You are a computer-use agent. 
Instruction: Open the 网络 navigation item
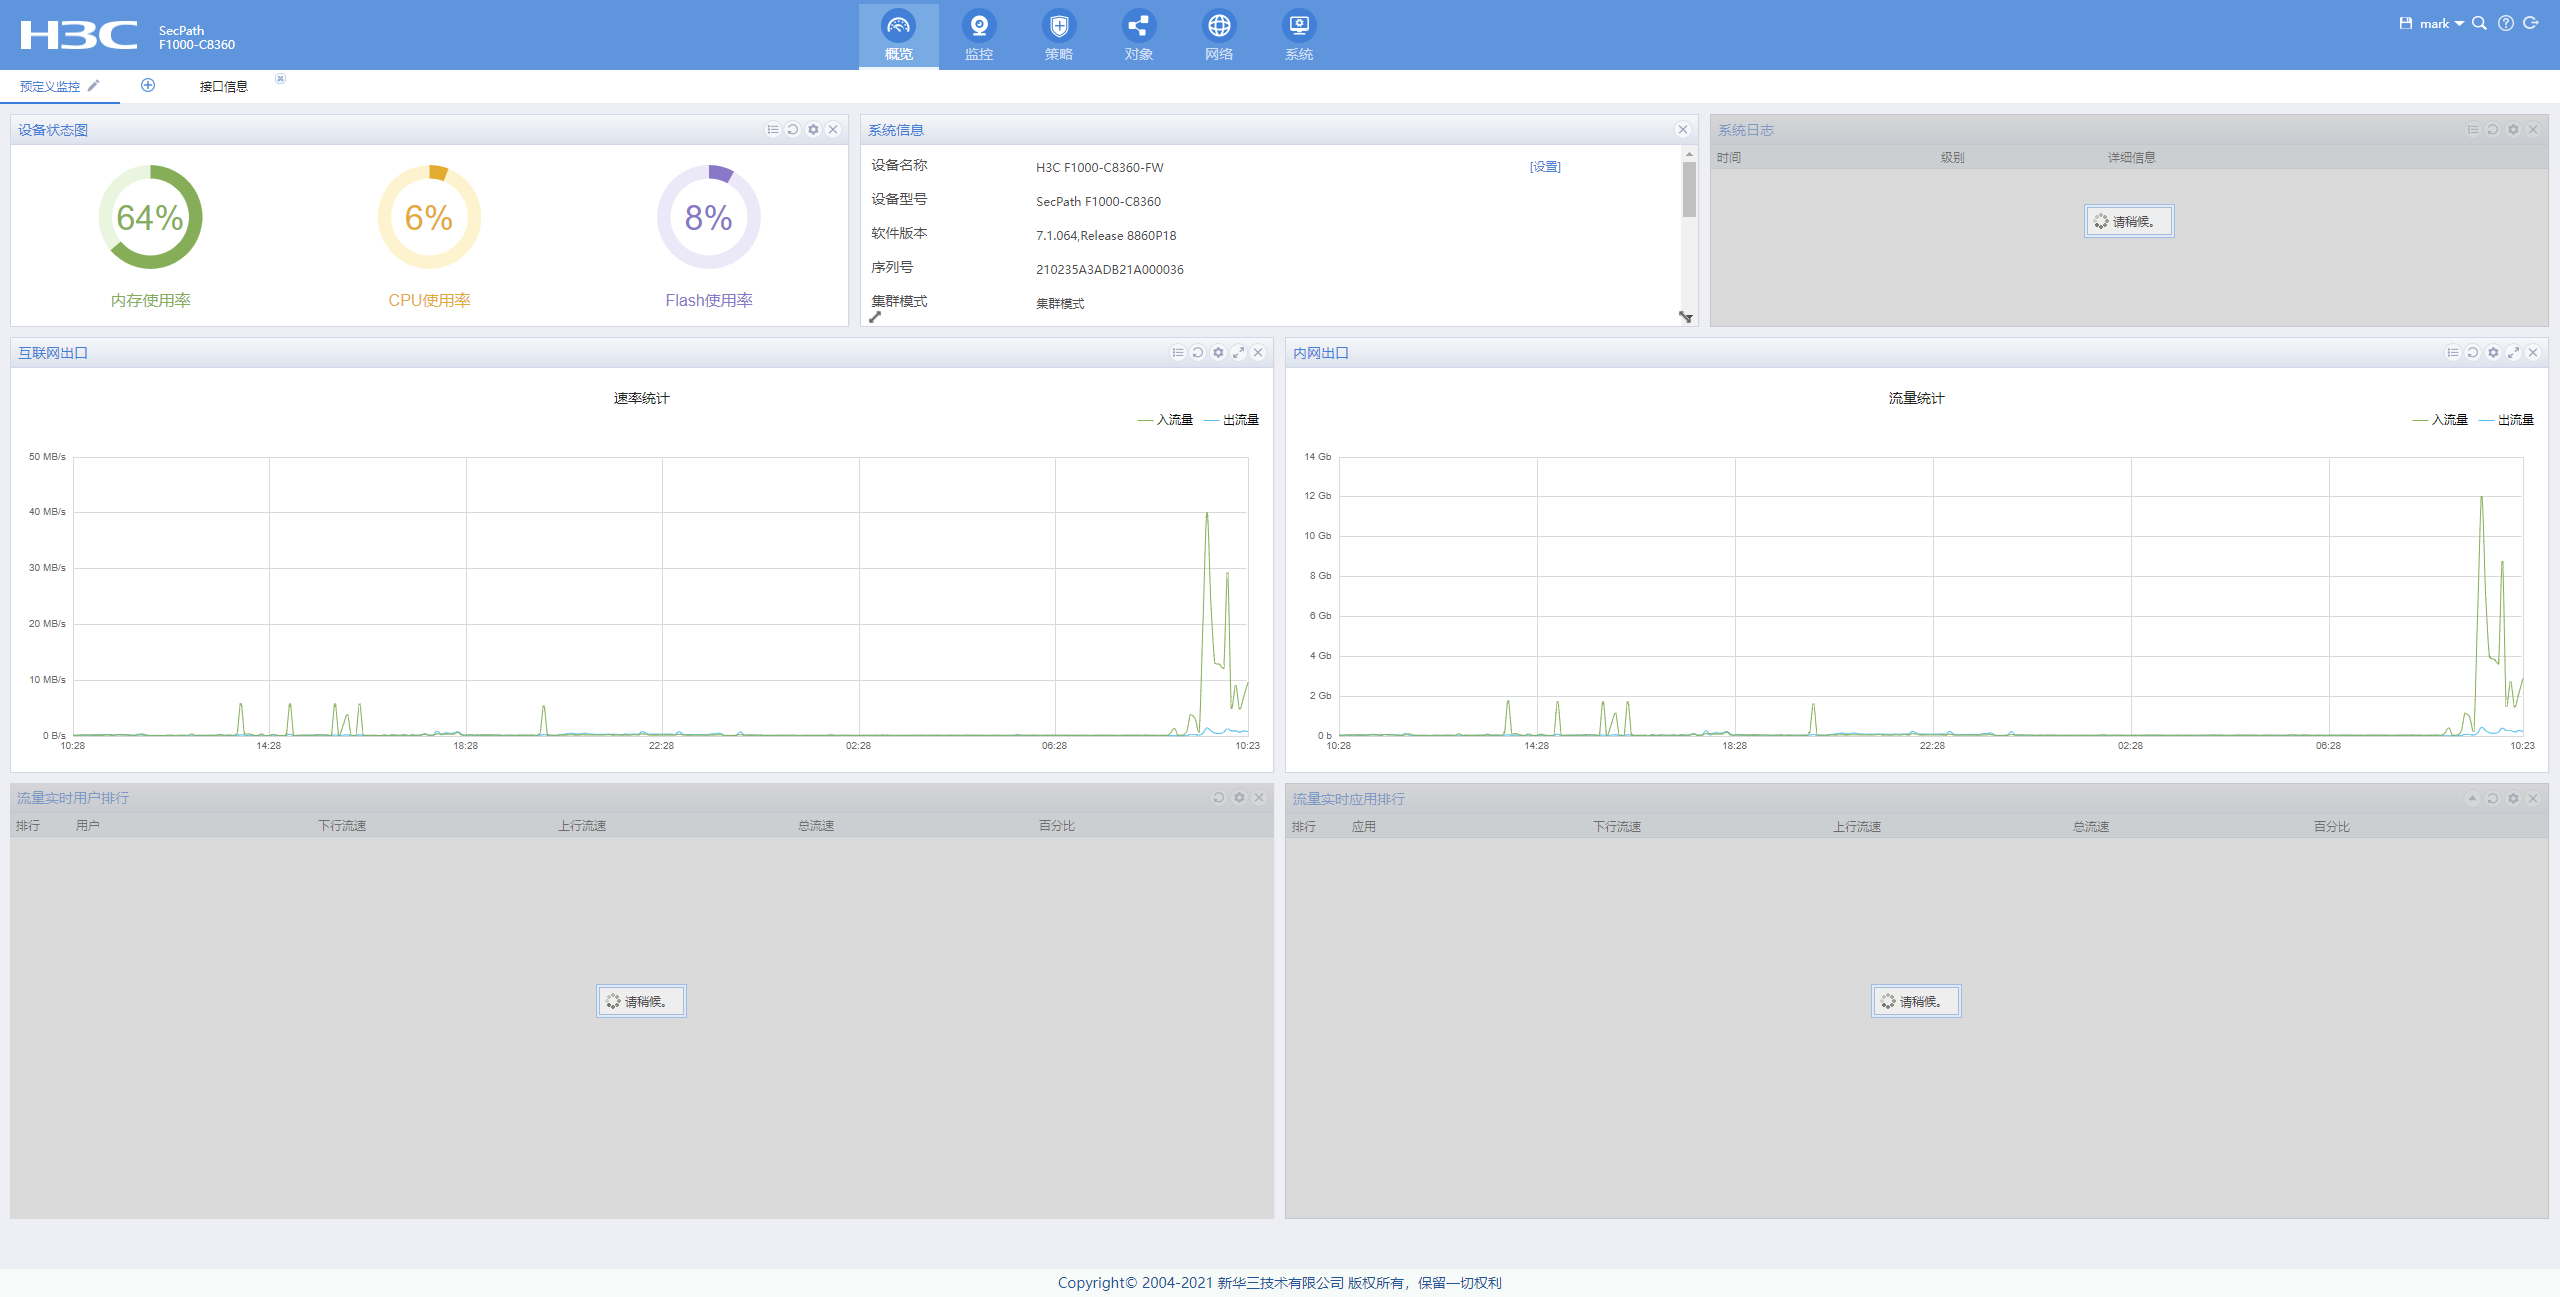[x=1219, y=35]
